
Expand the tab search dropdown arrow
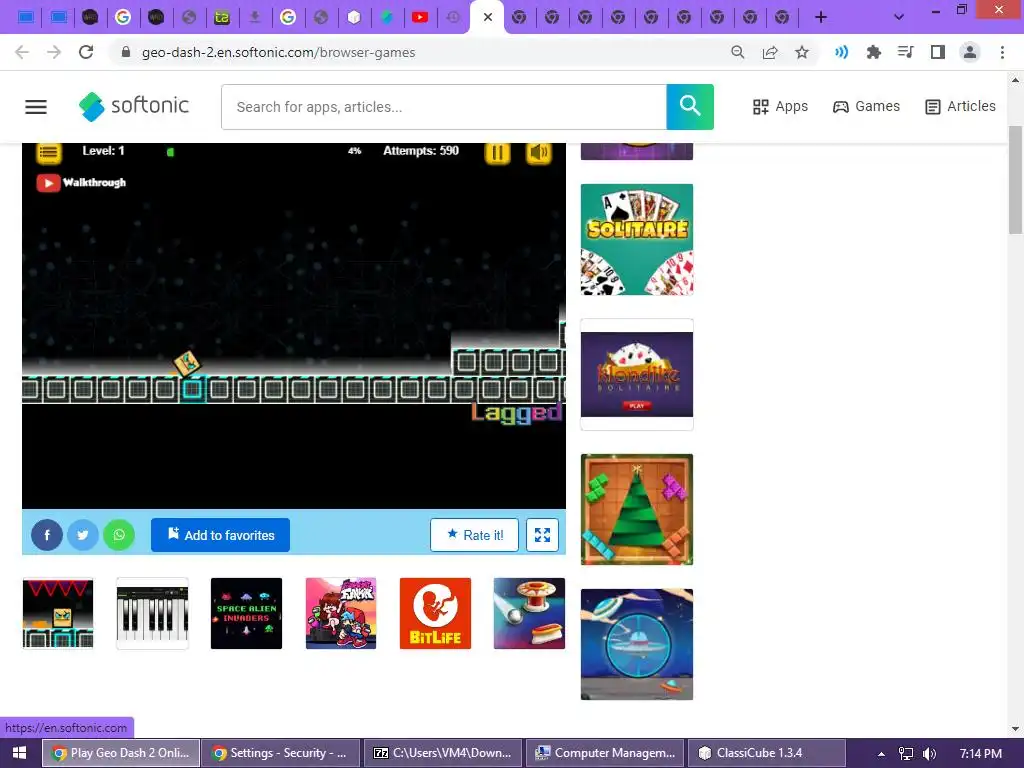point(899,17)
